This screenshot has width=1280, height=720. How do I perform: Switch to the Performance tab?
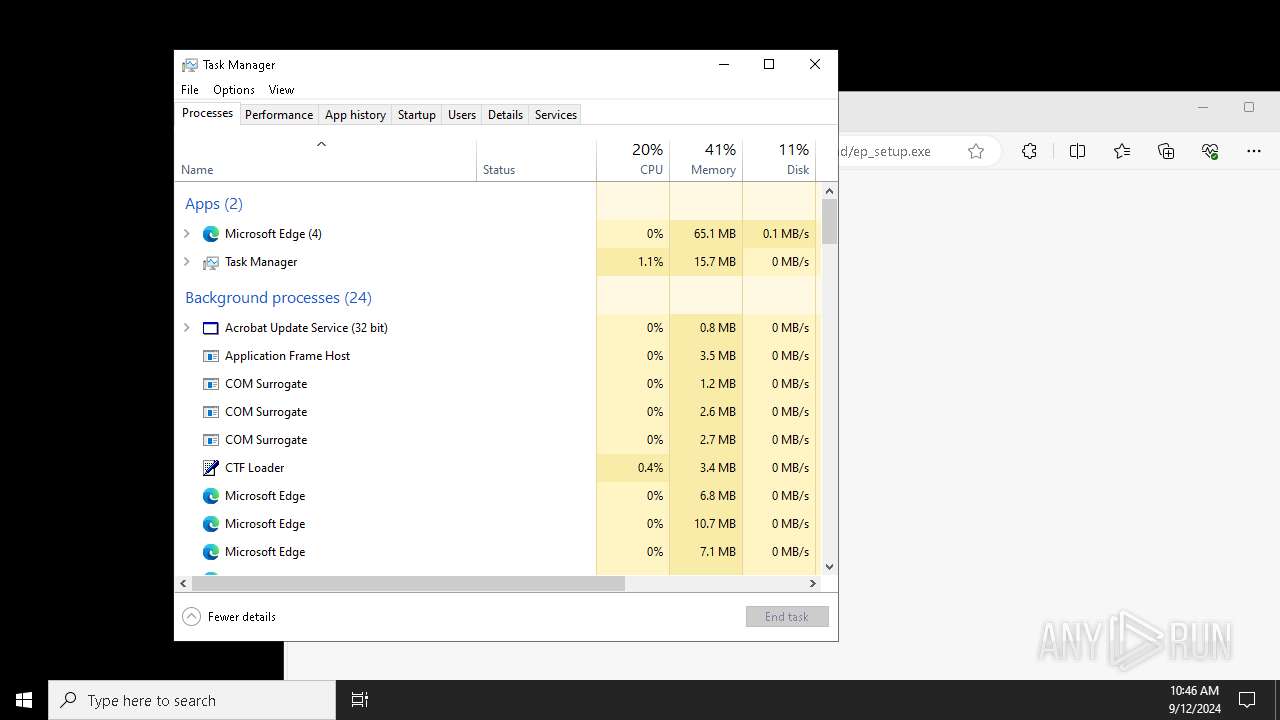click(279, 115)
